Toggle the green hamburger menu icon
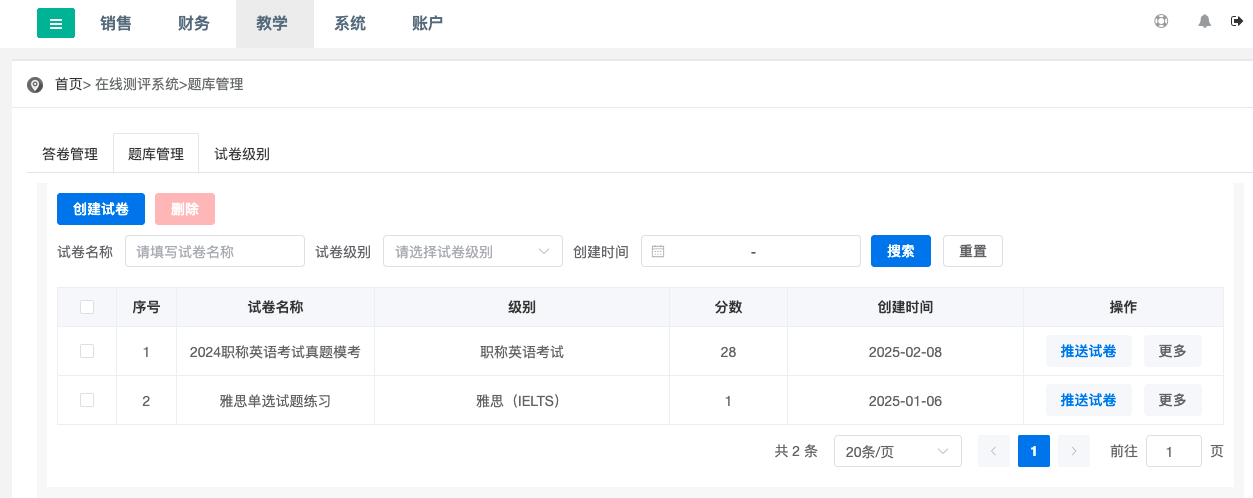 coord(56,23)
